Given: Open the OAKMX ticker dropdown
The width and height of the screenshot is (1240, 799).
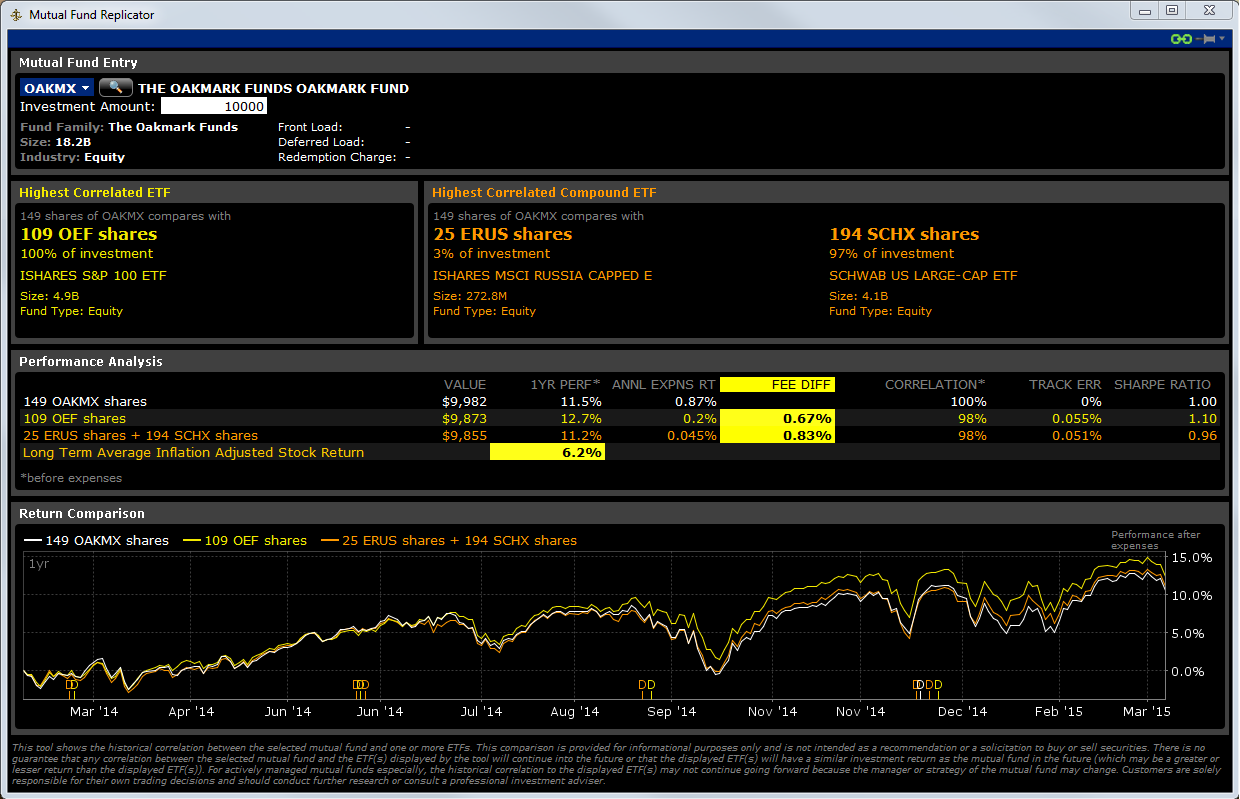Looking at the screenshot, I should (x=57, y=88).
